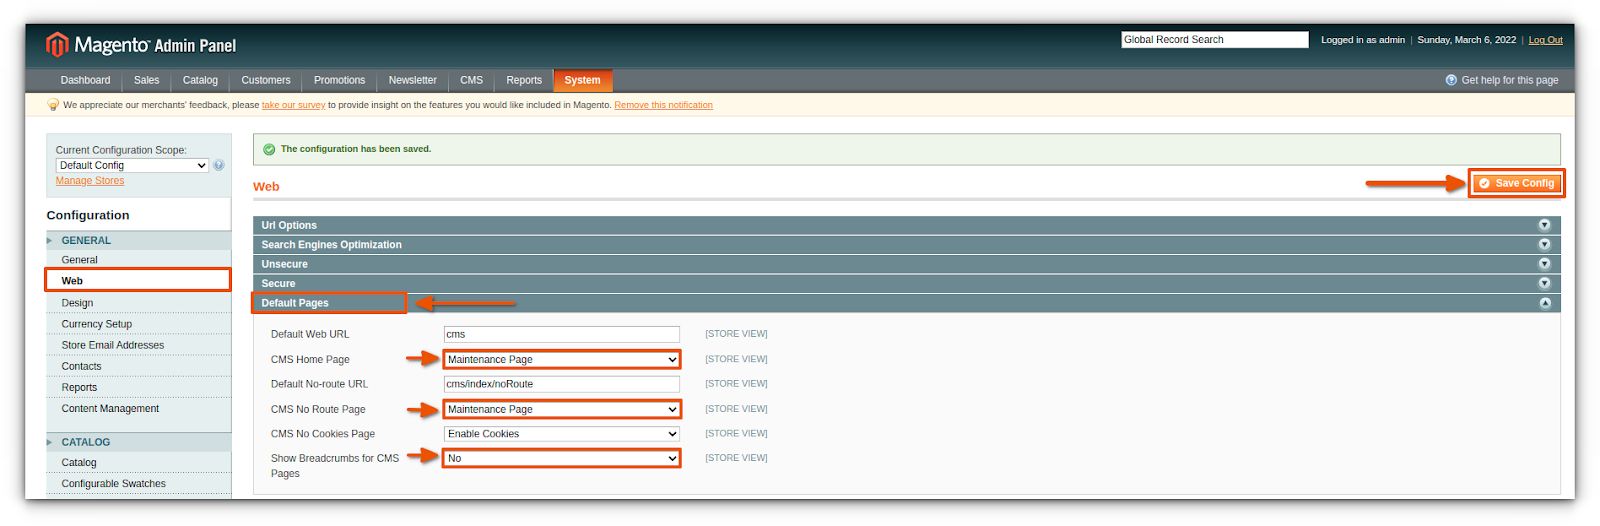This screenshot has width=1600, height=526.
Task: Click 'The configuration has been saved' message
Action: point(356,149)
